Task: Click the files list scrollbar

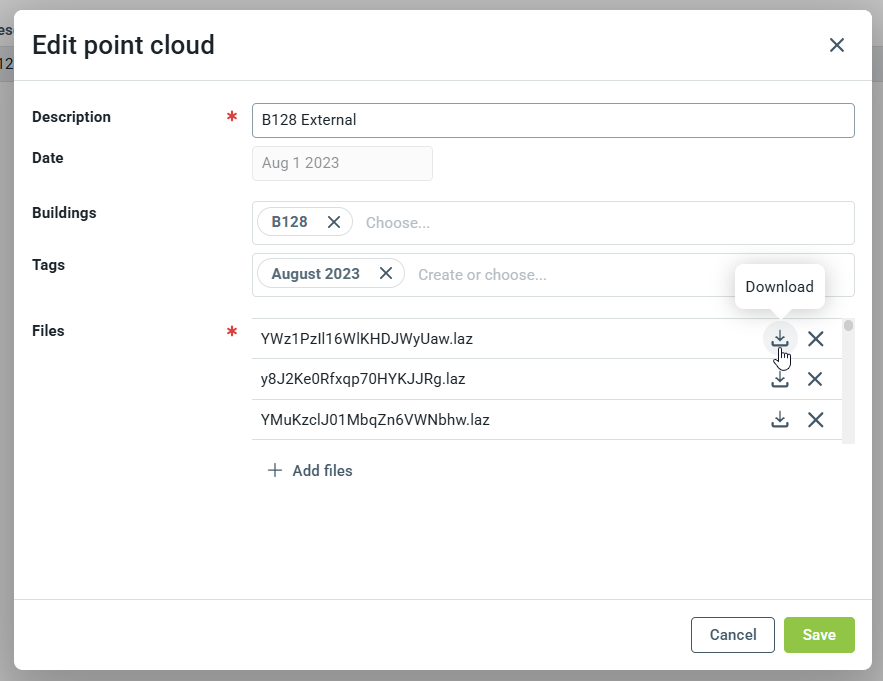Action: click(x=848, y=380)
